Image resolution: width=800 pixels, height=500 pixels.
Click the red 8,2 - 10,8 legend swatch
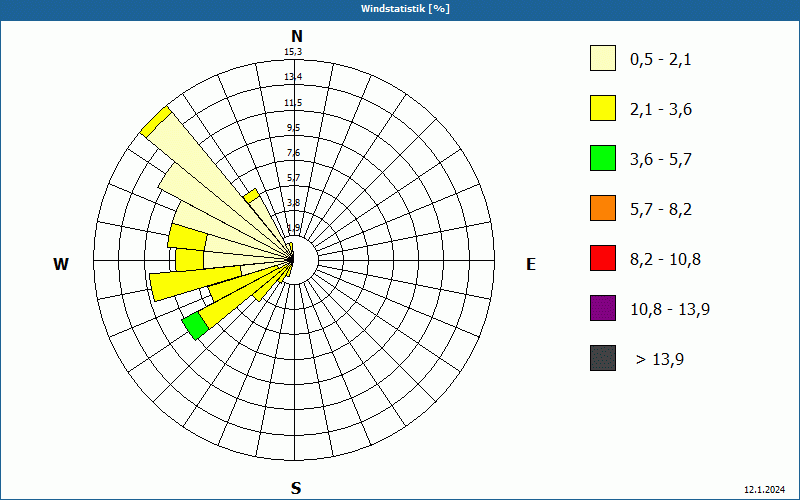pyautogui.click(x=603, y=258)
